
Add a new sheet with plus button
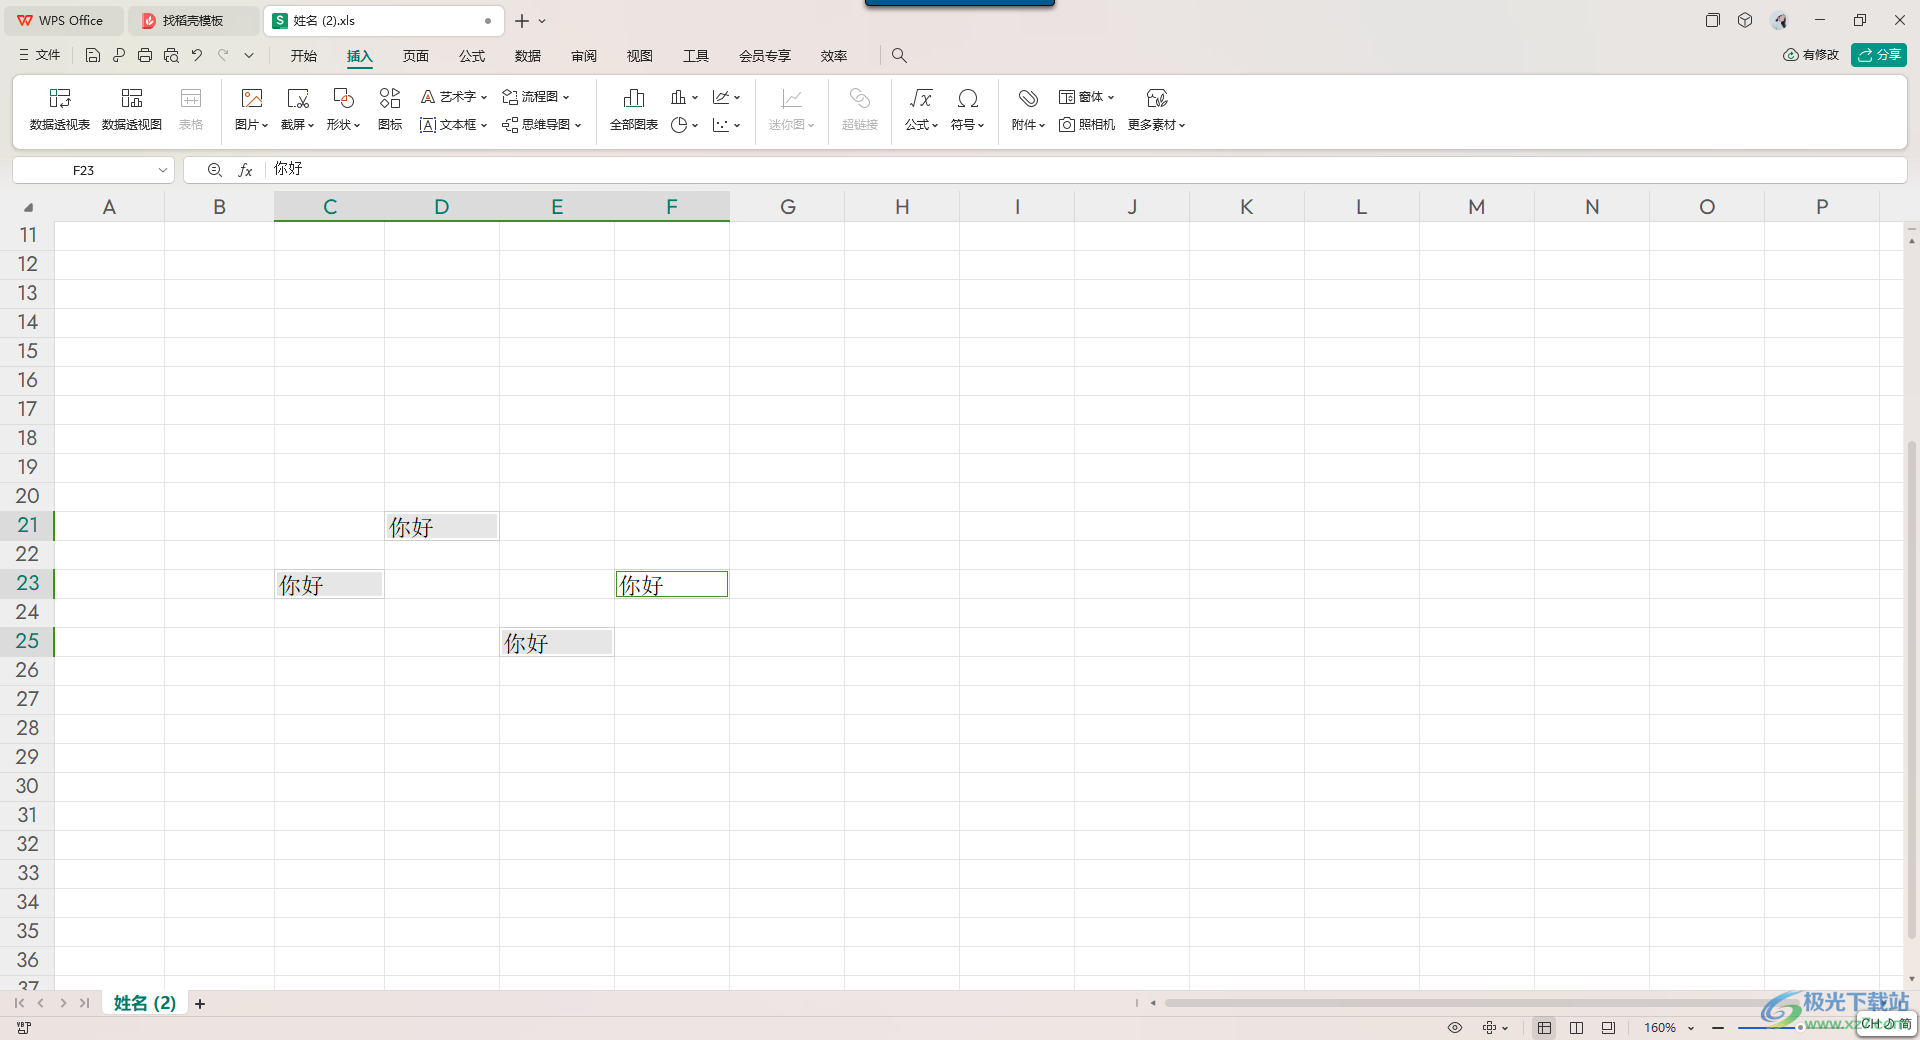click(200, 1004)
